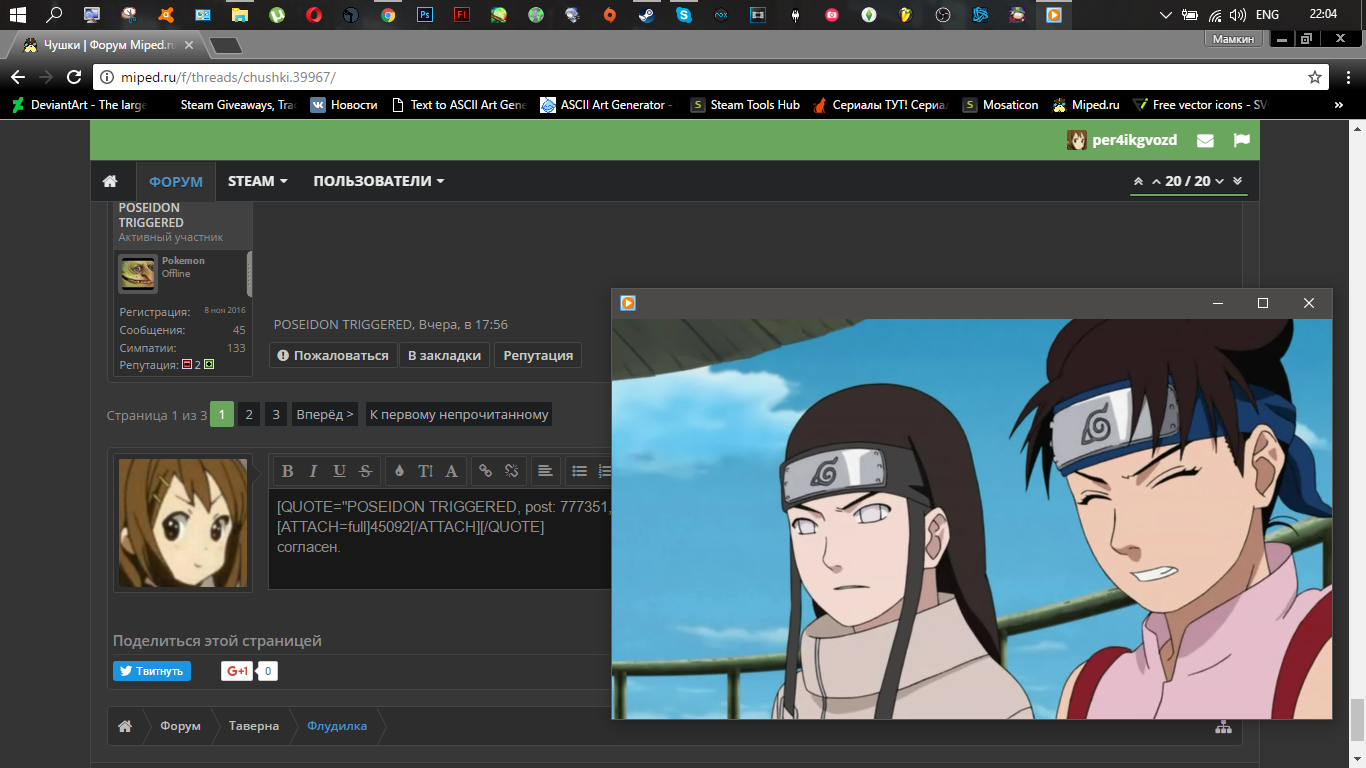Jump to last post double-down arrow

pos(1238,181)
